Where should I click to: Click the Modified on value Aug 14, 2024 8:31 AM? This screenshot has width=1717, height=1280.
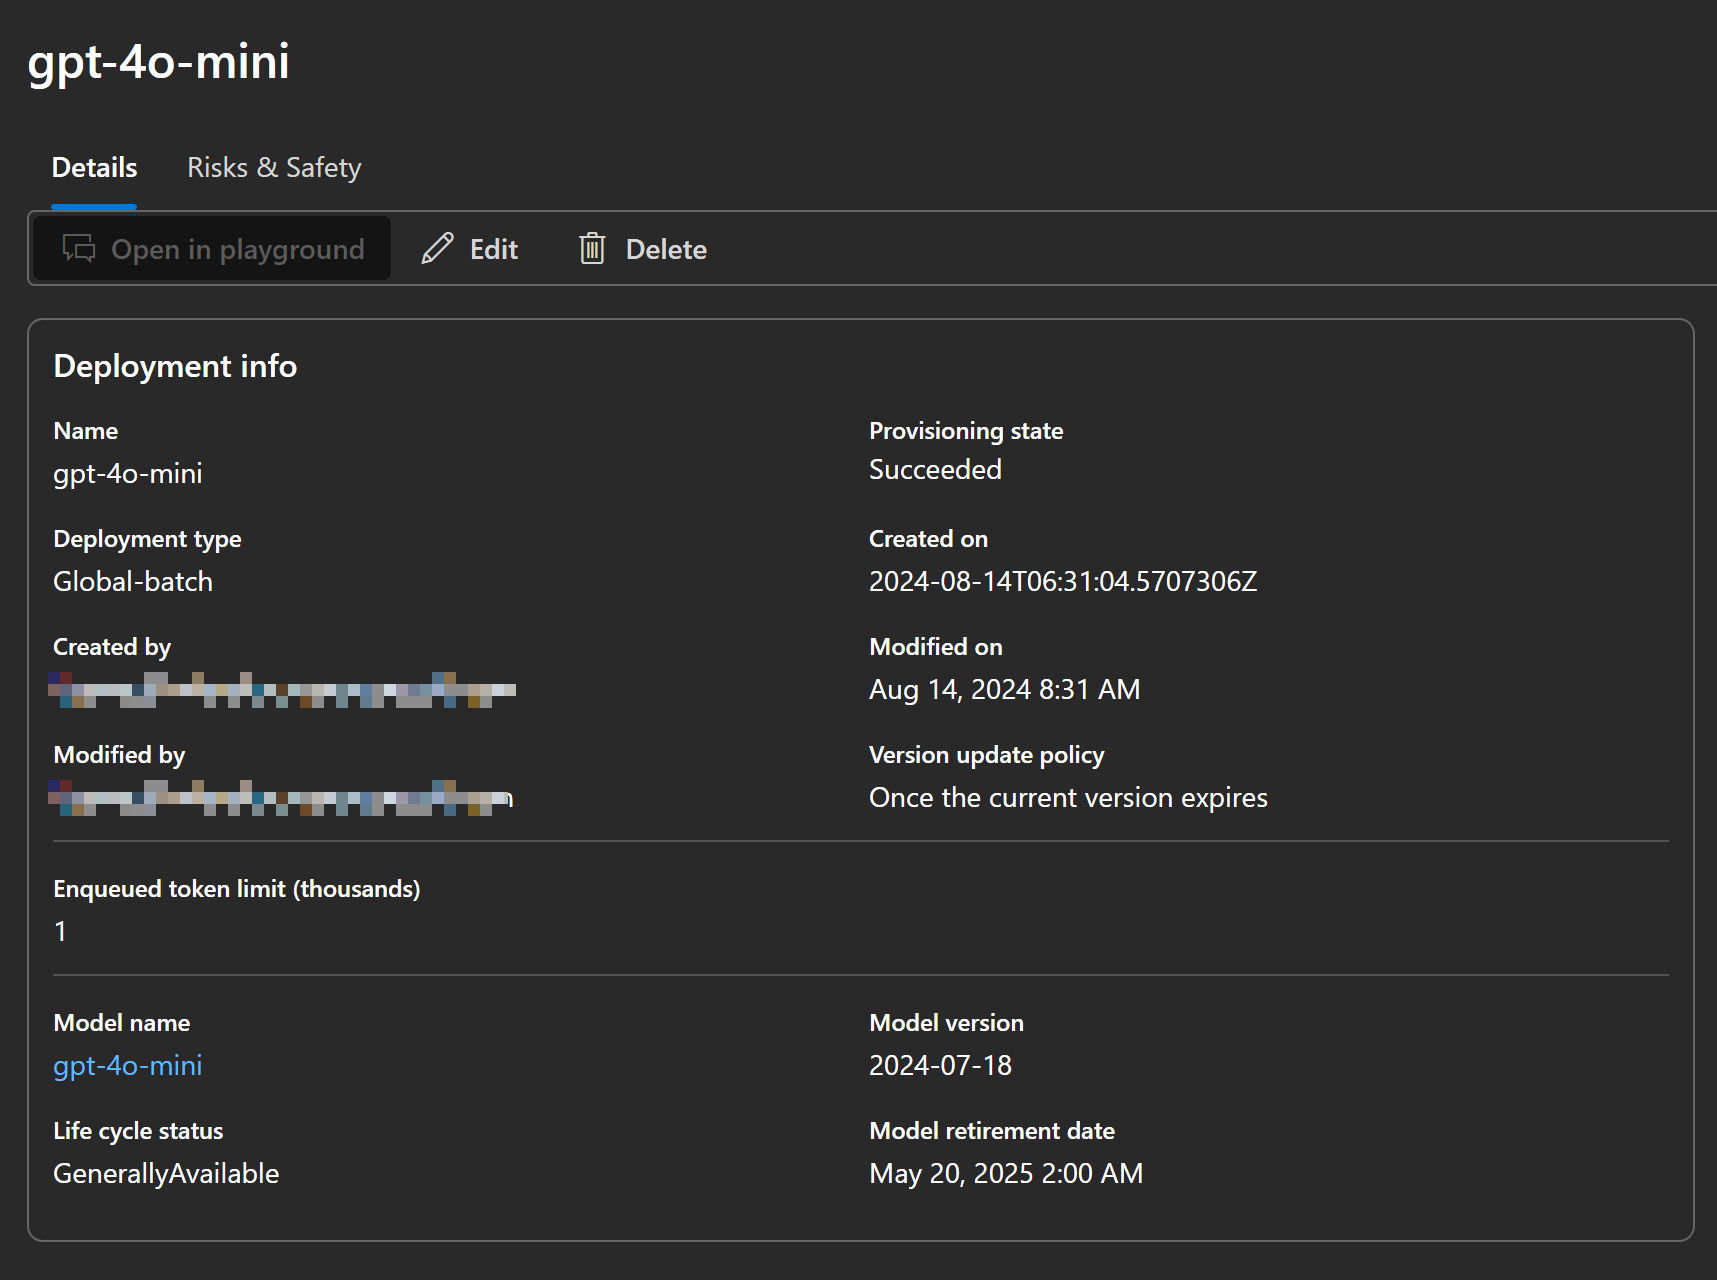coord(1004,689)
